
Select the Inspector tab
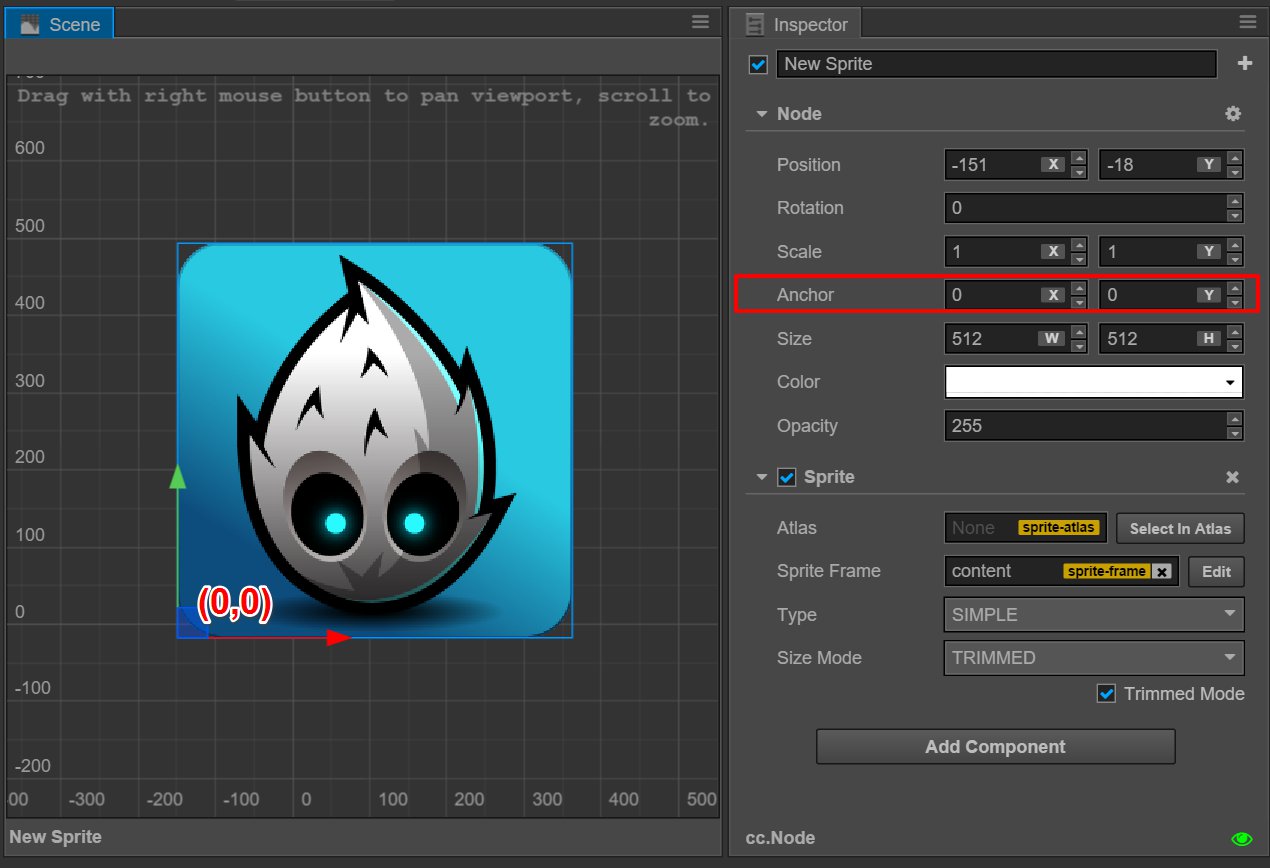(x=797, y=24)
